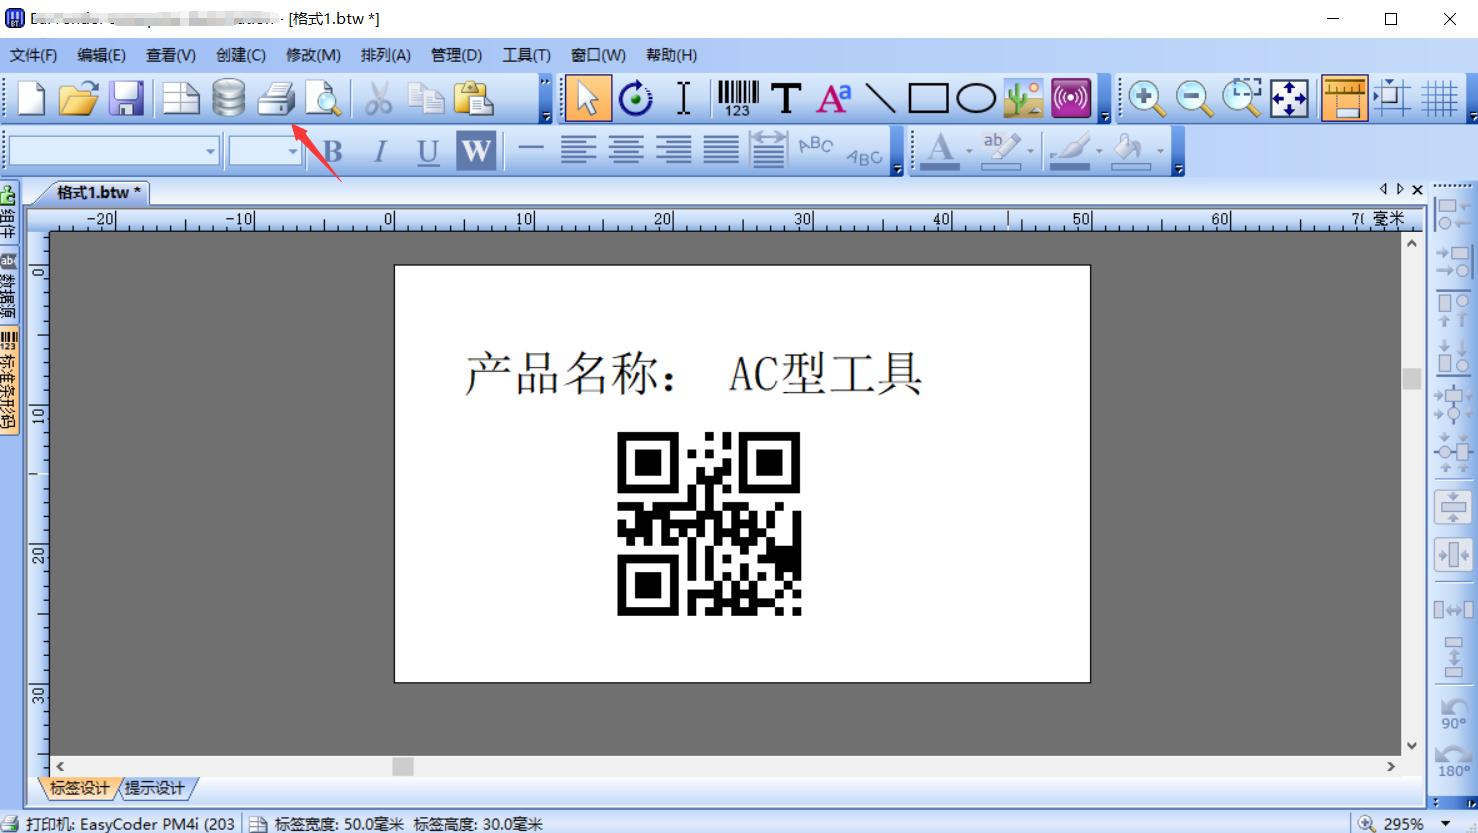1478x833 pixels.
Task: Select the zoom in magnifier
Action: click(x=1146, y=97)
